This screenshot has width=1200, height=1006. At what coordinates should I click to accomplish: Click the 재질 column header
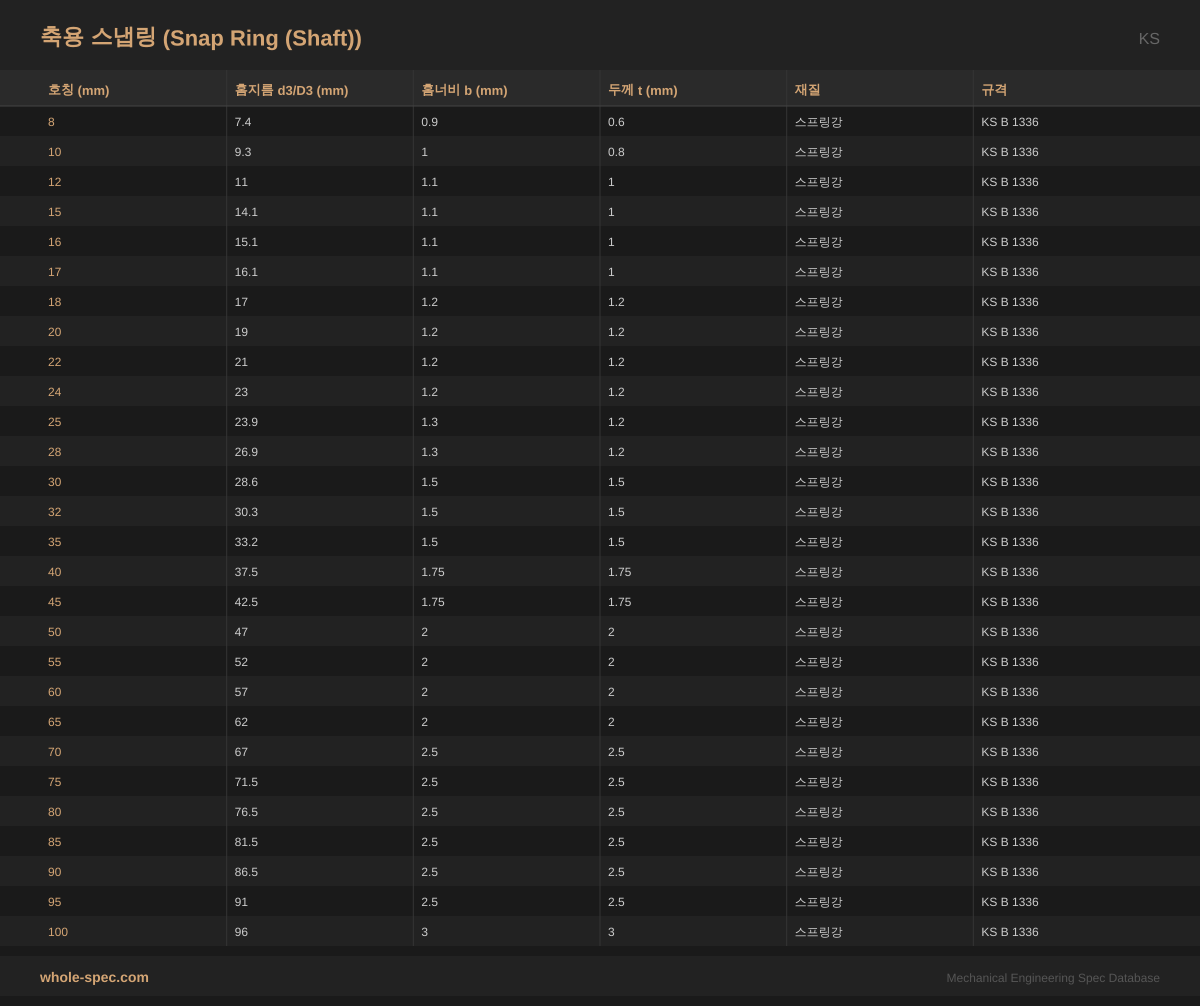[x=807, y=90]
